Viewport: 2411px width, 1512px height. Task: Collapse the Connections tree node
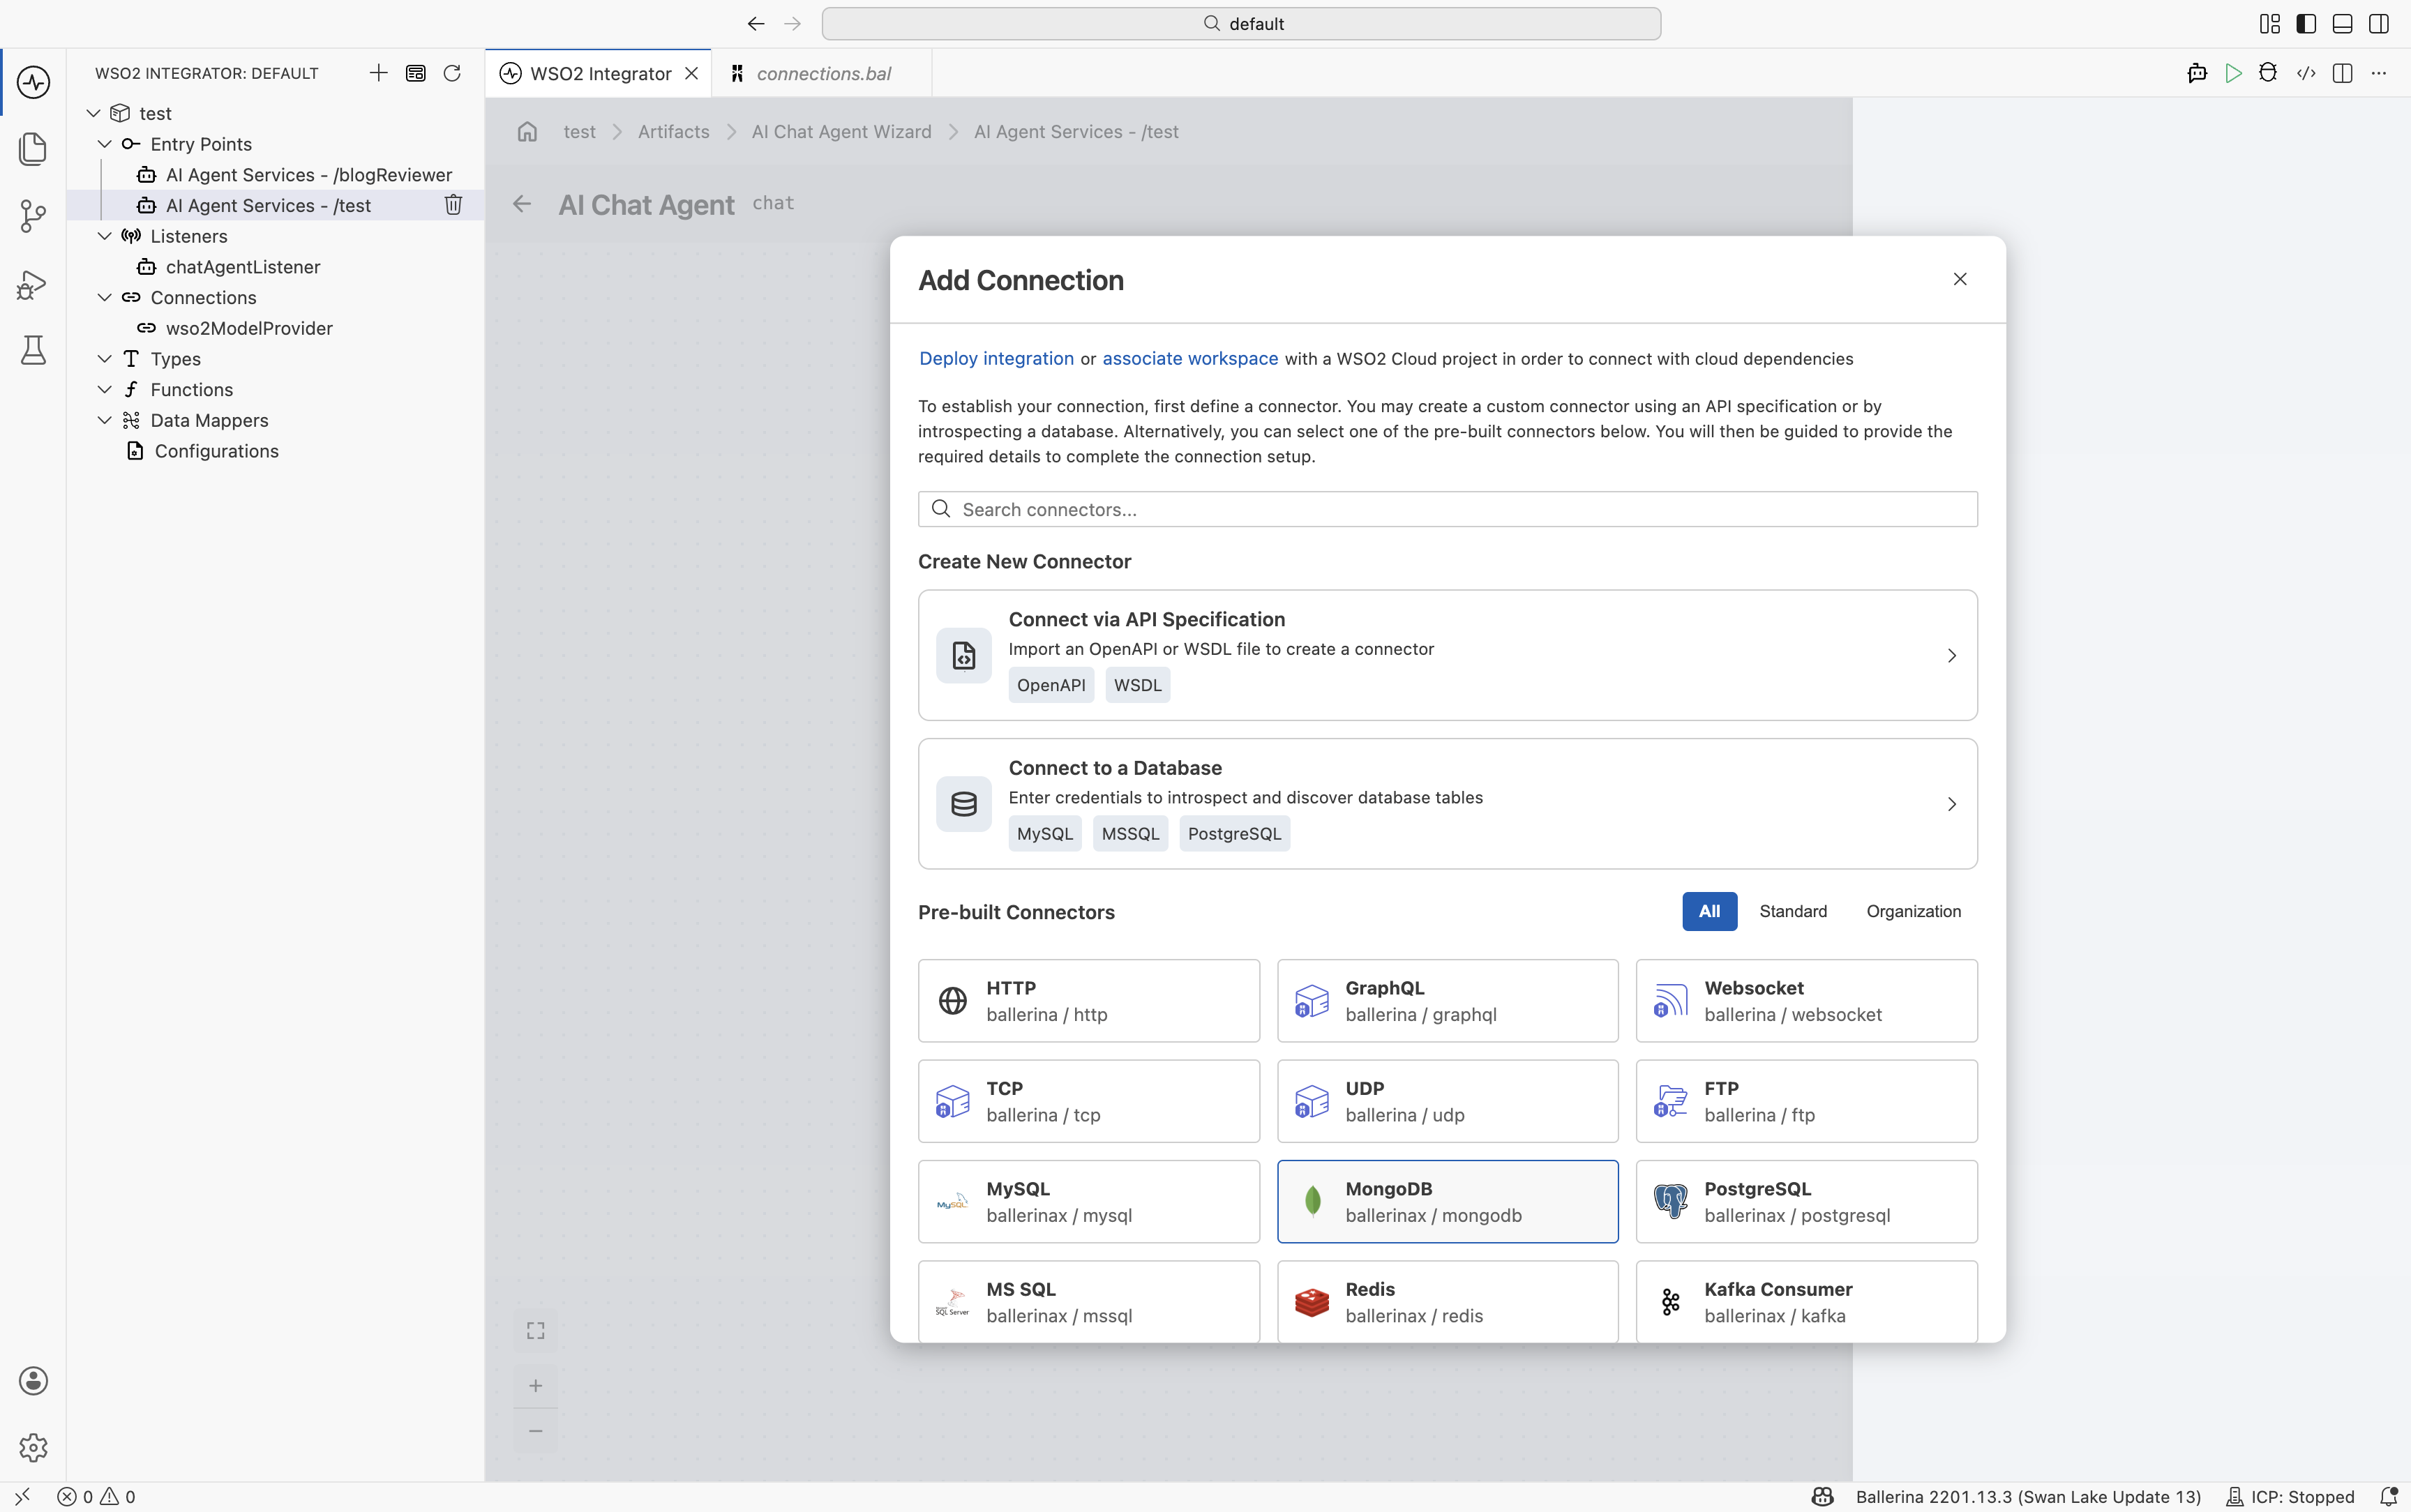point(104,297)
